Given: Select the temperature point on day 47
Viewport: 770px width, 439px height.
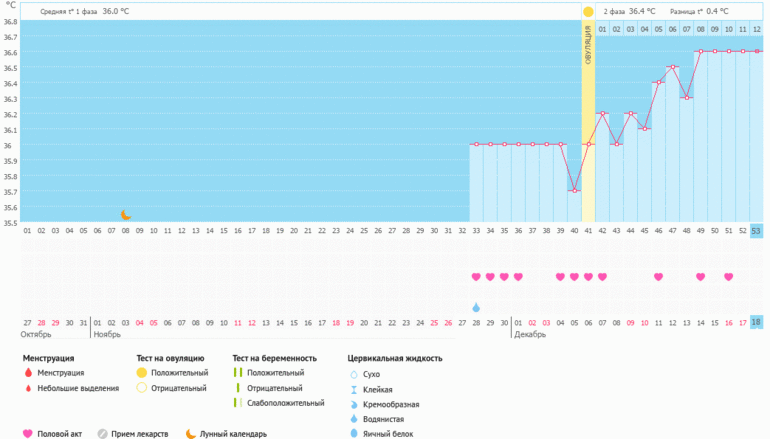Looking at the screenshot, I should [x=672, y=67].
